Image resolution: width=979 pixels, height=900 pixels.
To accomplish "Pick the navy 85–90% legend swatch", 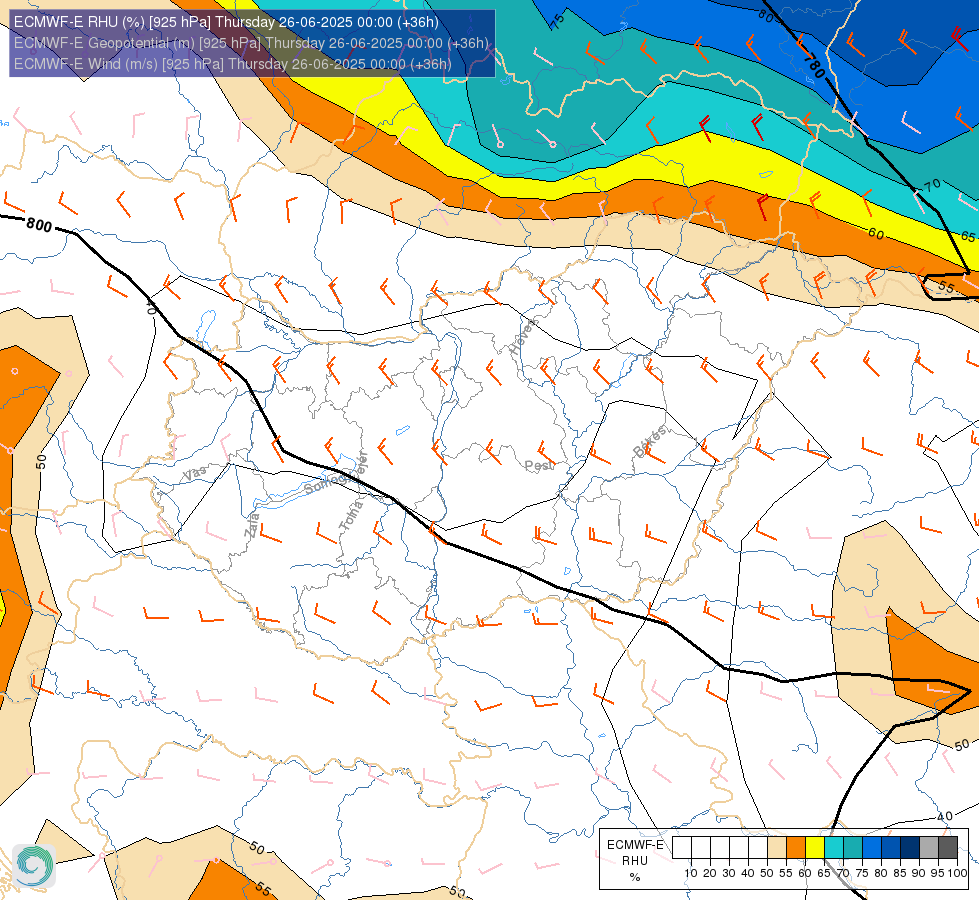I will (910, 848).
